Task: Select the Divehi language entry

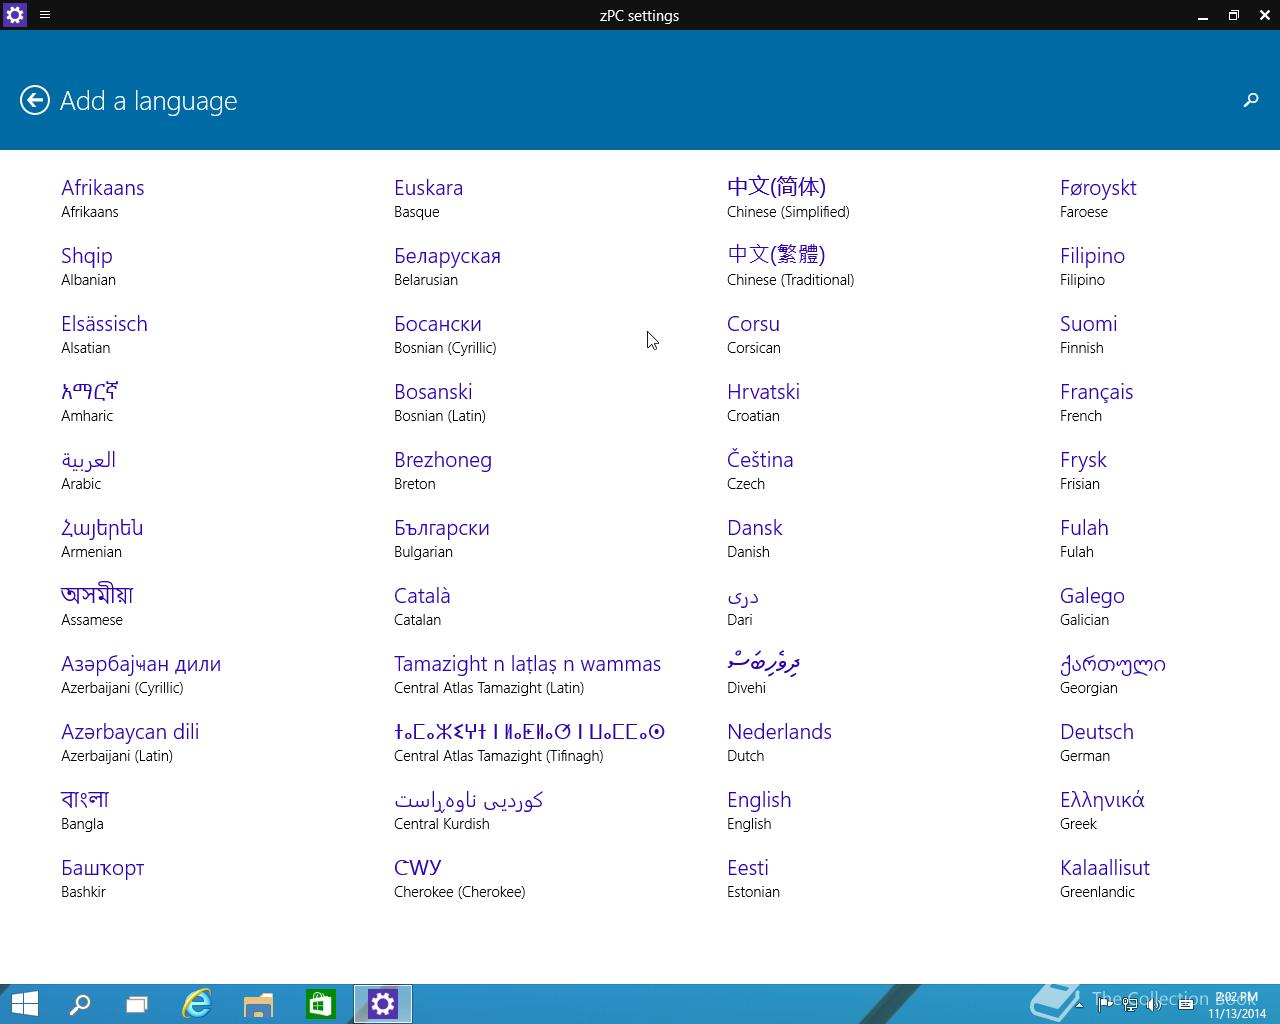Action: (764, 674)
